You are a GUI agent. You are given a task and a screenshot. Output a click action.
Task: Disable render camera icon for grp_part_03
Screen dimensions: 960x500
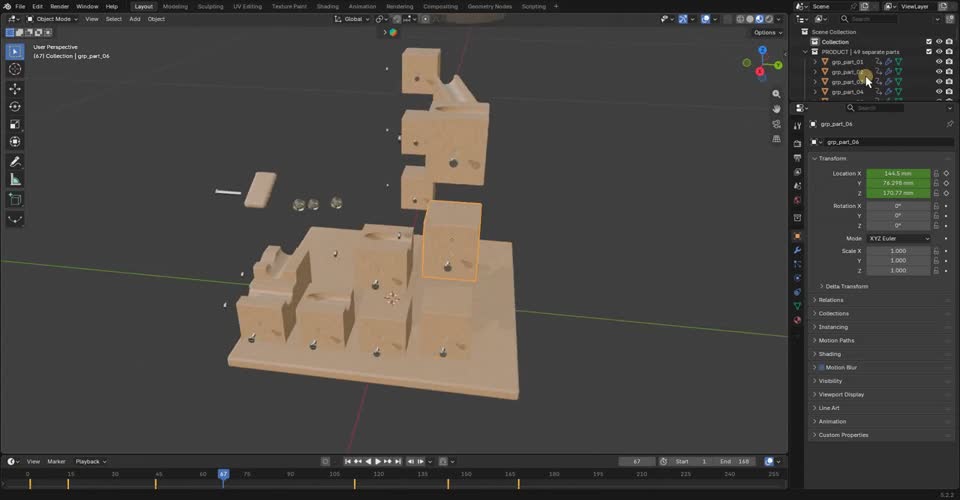click(949, 82)
